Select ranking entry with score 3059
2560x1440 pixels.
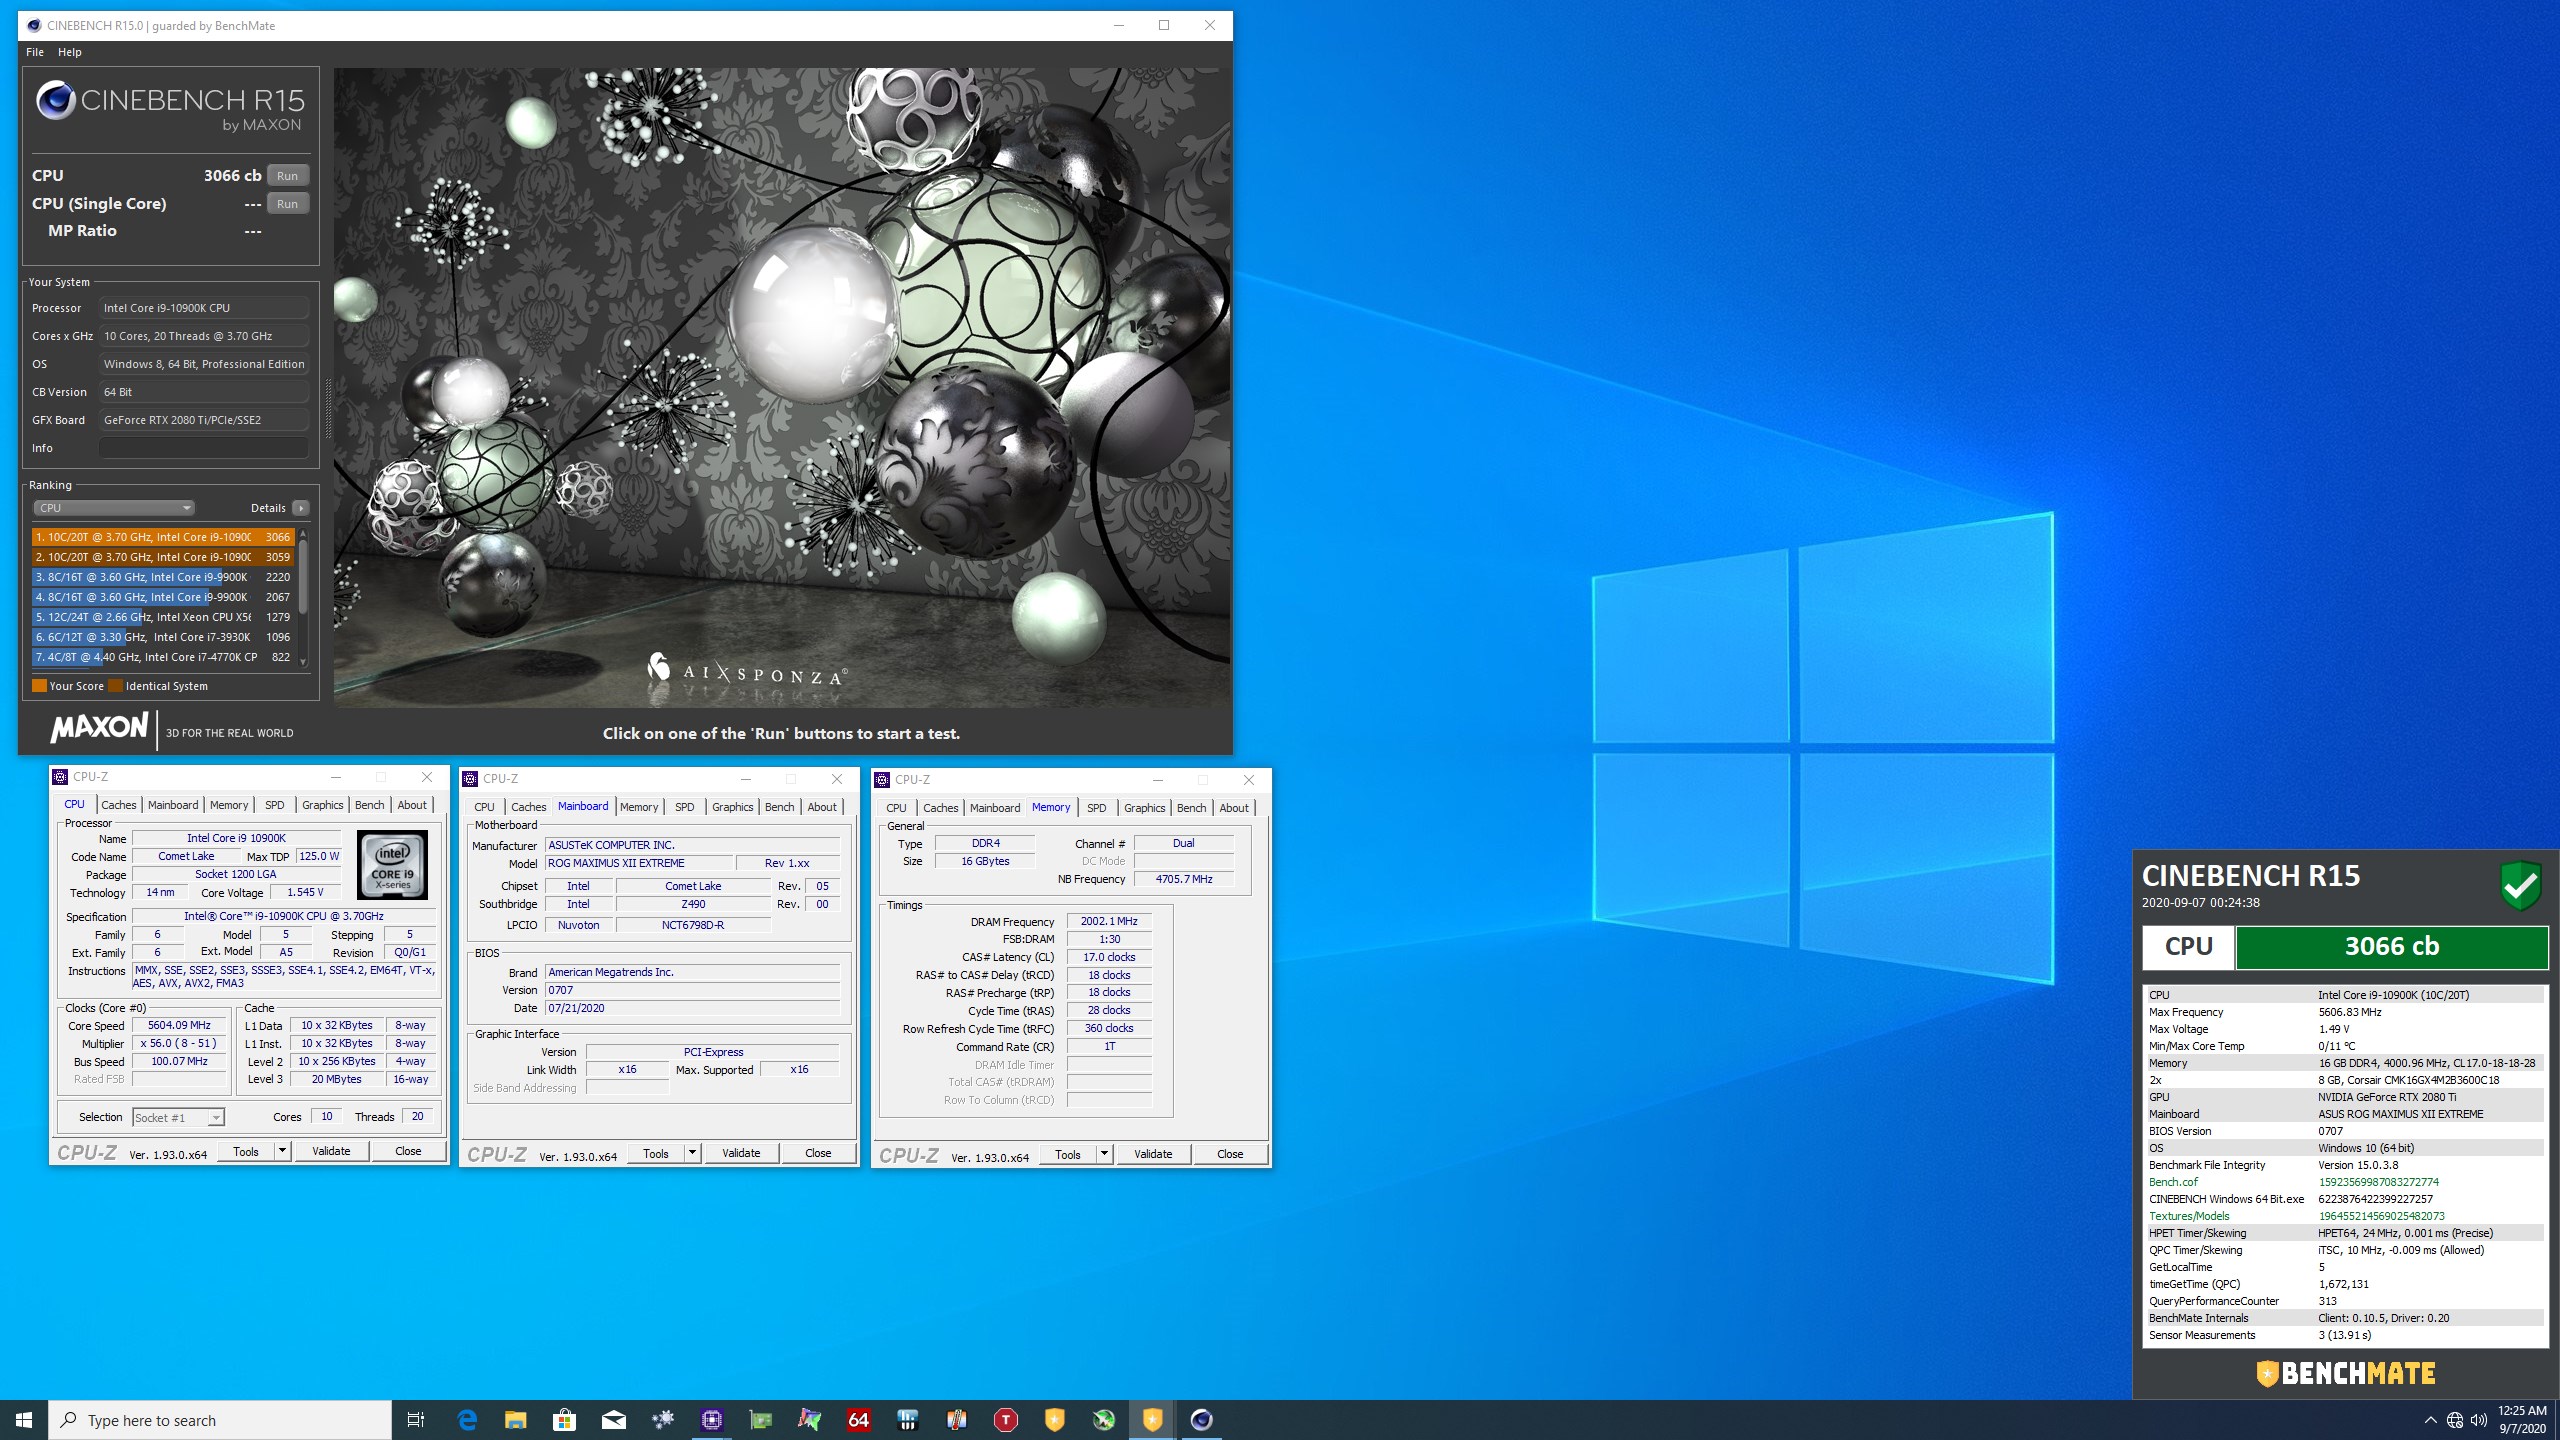[163, 557]
